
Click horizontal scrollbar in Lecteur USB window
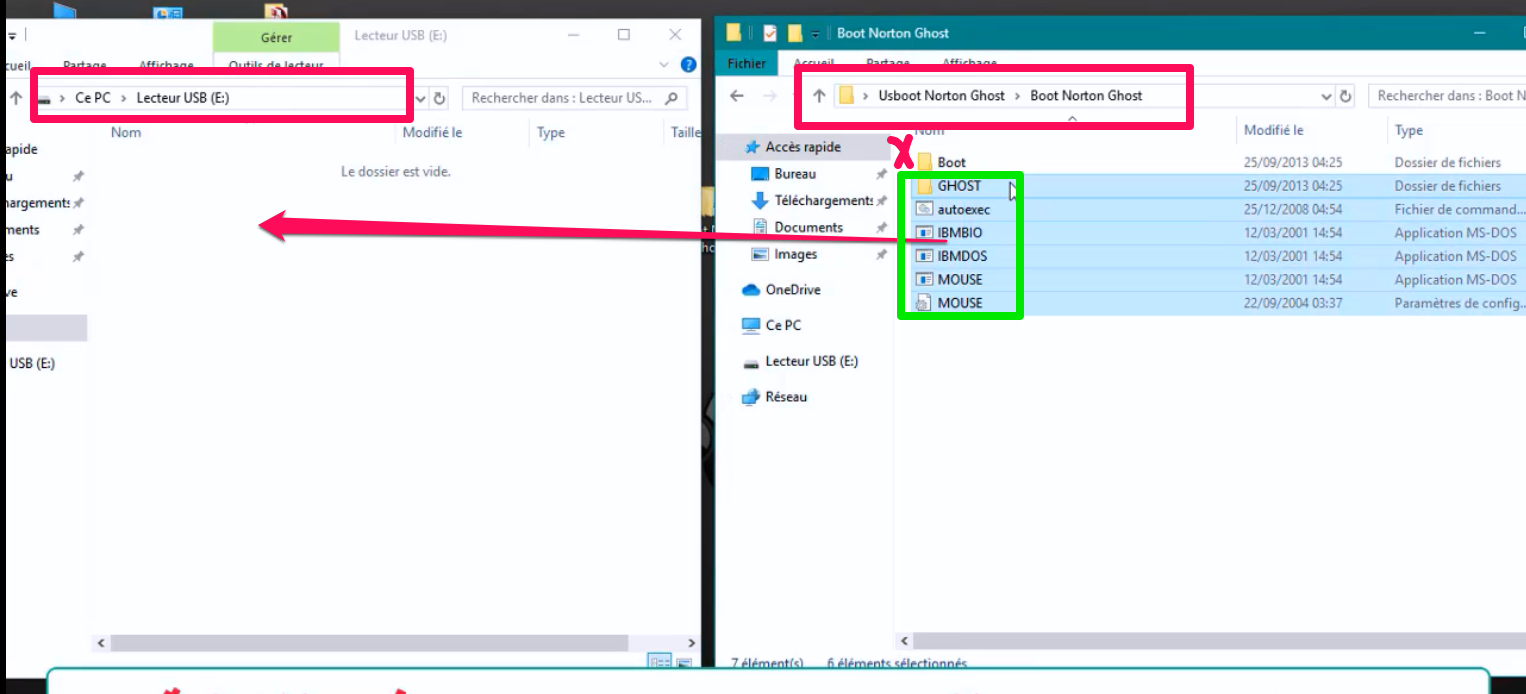click(x=368, y=644)
